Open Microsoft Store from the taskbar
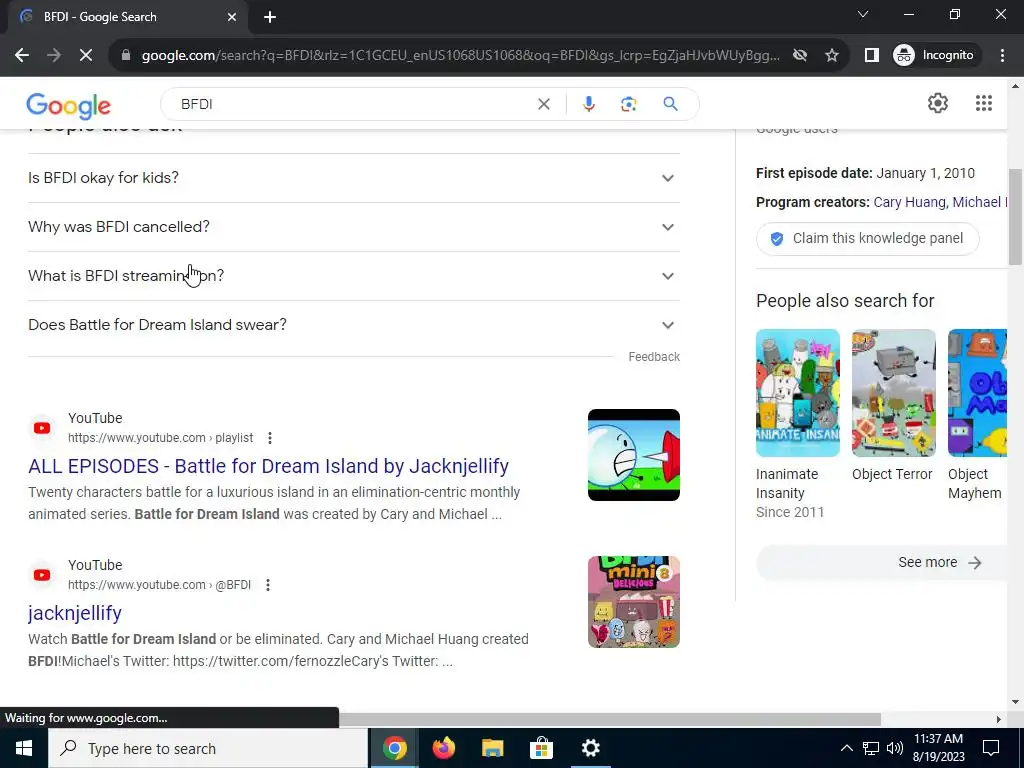The width and height of the screenshot is (1024, 768). [541, 748]
